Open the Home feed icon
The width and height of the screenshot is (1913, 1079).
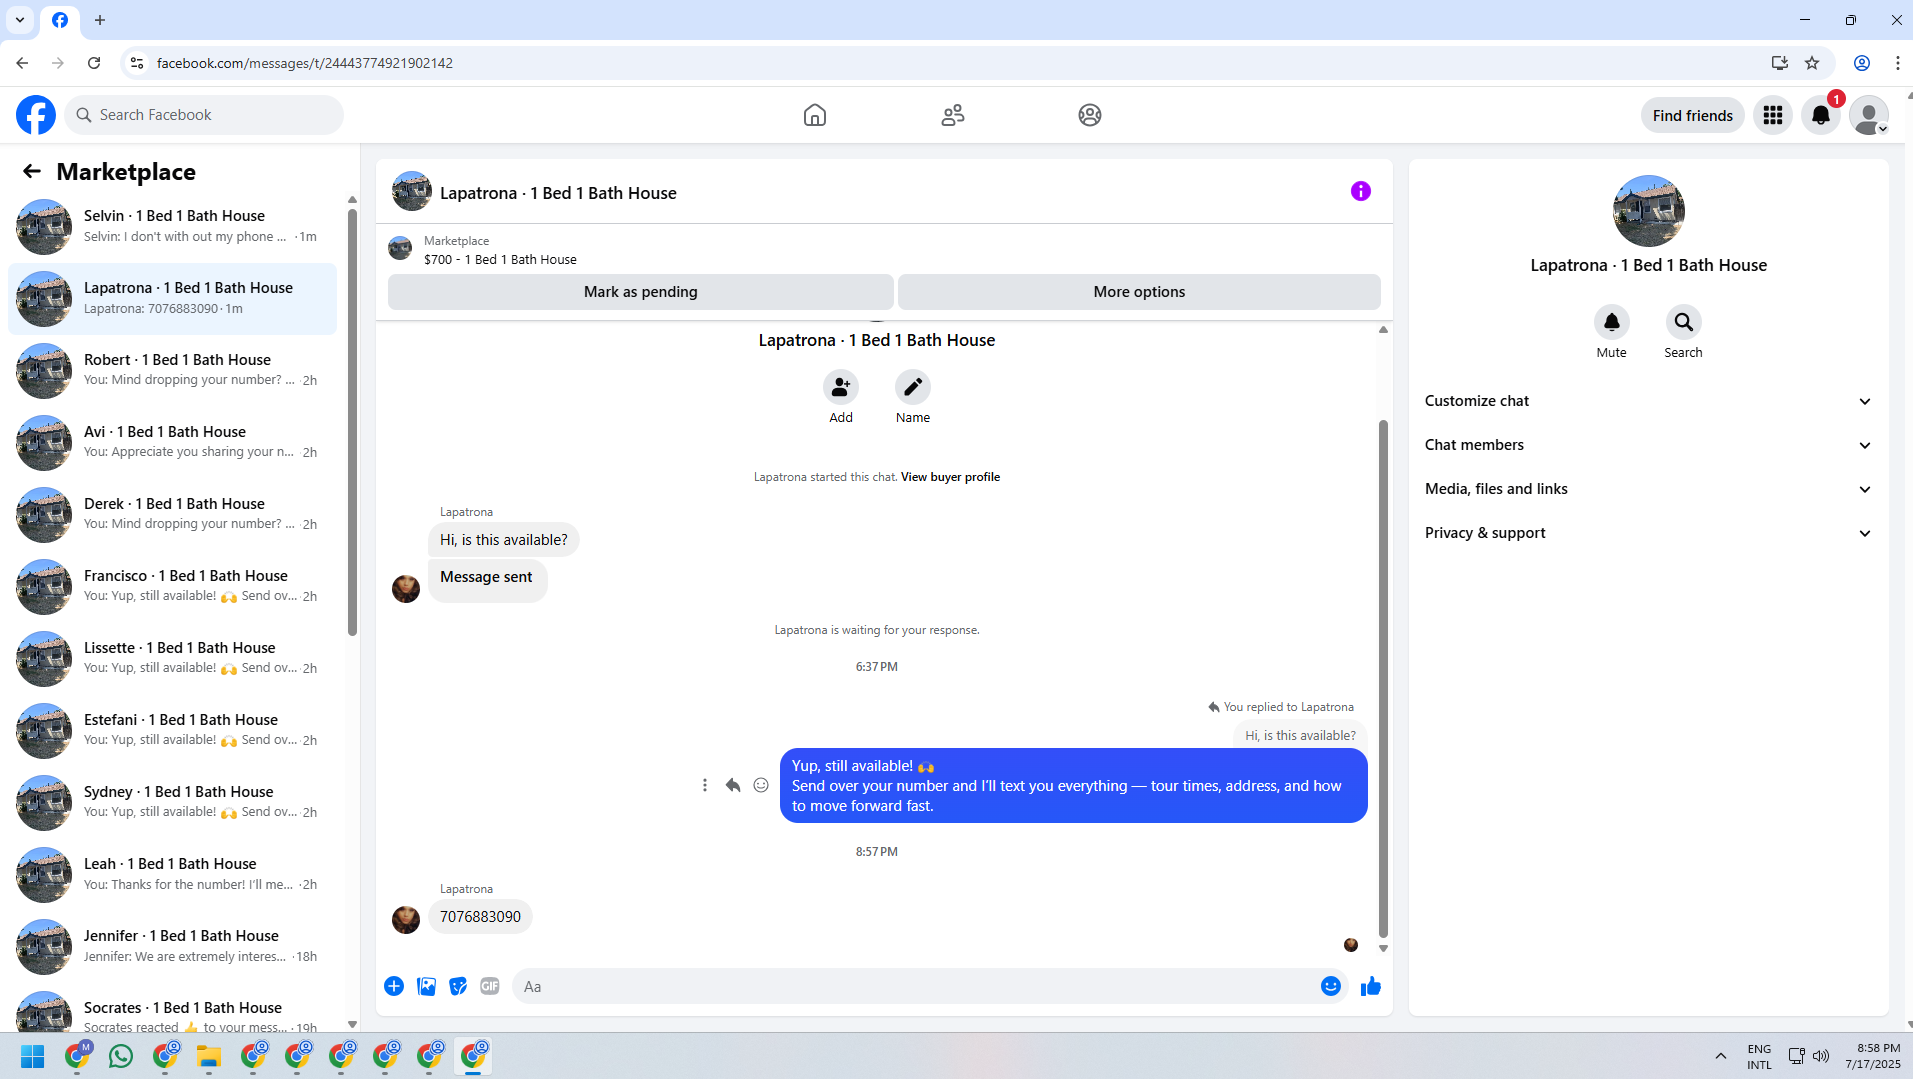coord(815,115)
